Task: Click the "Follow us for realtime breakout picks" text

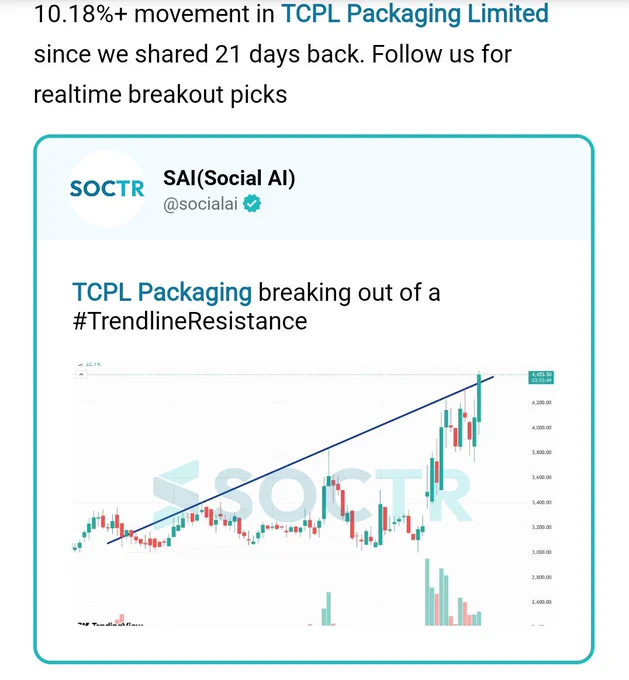Action: point(272,74)
